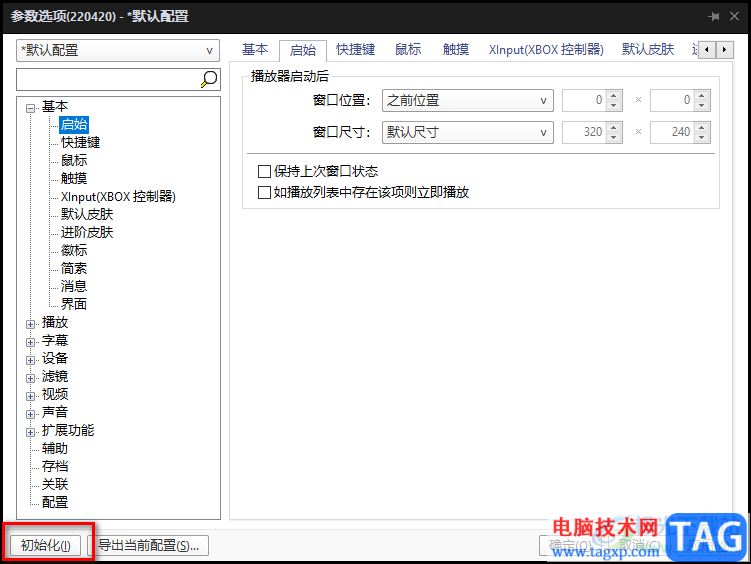Select 启始 in the settings tree
The height and width of the screenshot is (564, 751).
74,124
